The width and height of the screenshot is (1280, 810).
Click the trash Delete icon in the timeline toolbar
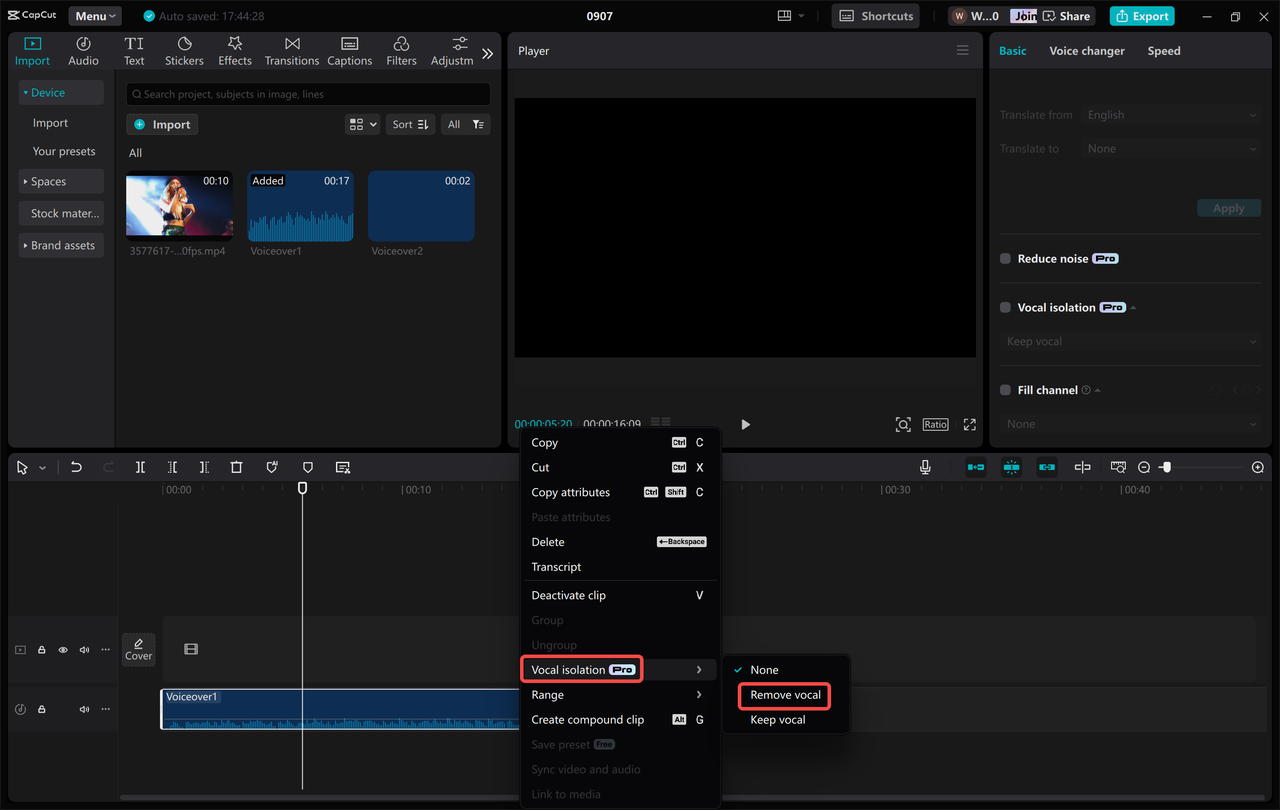[x=236, y=467]
